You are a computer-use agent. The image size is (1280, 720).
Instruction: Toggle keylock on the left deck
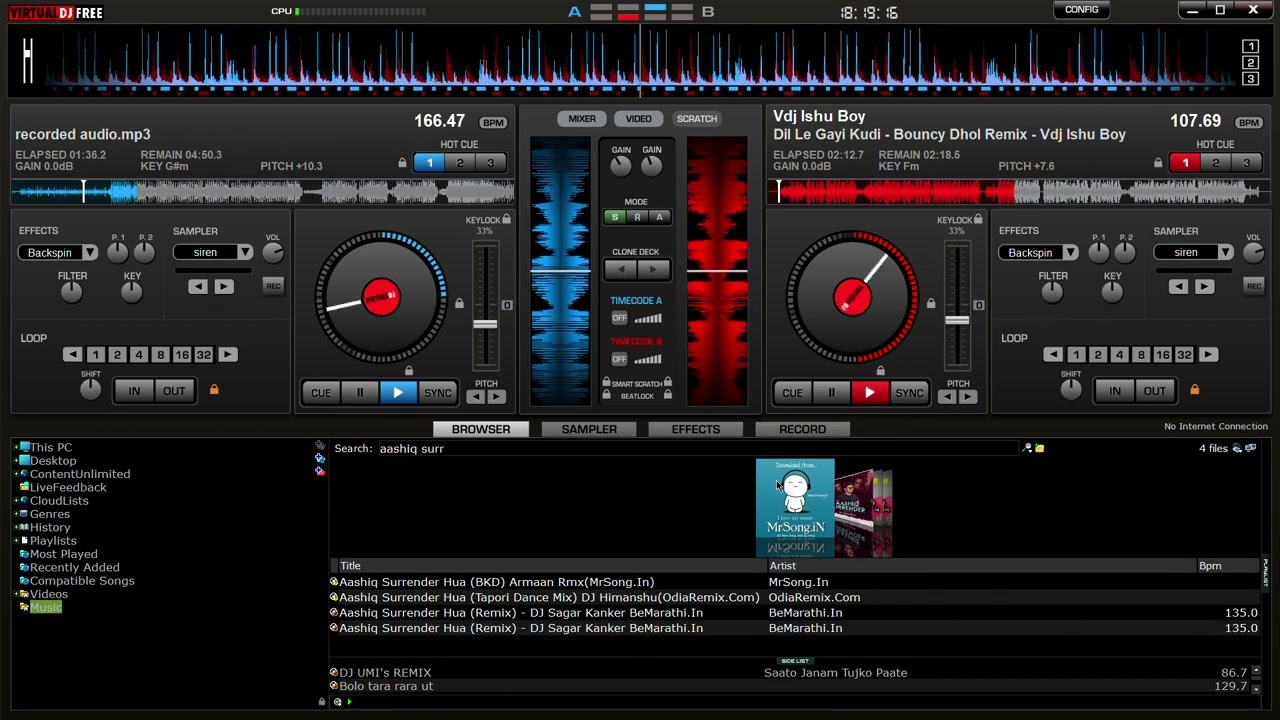pyautogui.click(x=507, y=219)
